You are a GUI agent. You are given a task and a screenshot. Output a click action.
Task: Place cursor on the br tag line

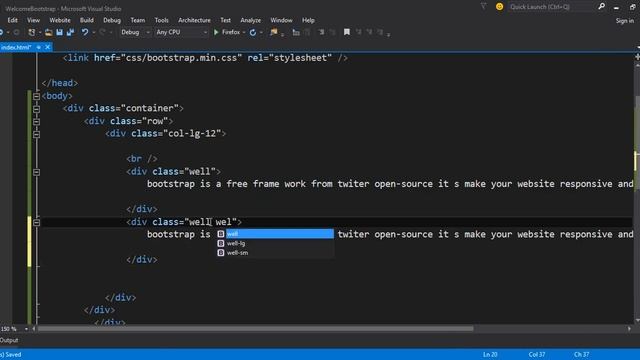click(x=142, y=159)
